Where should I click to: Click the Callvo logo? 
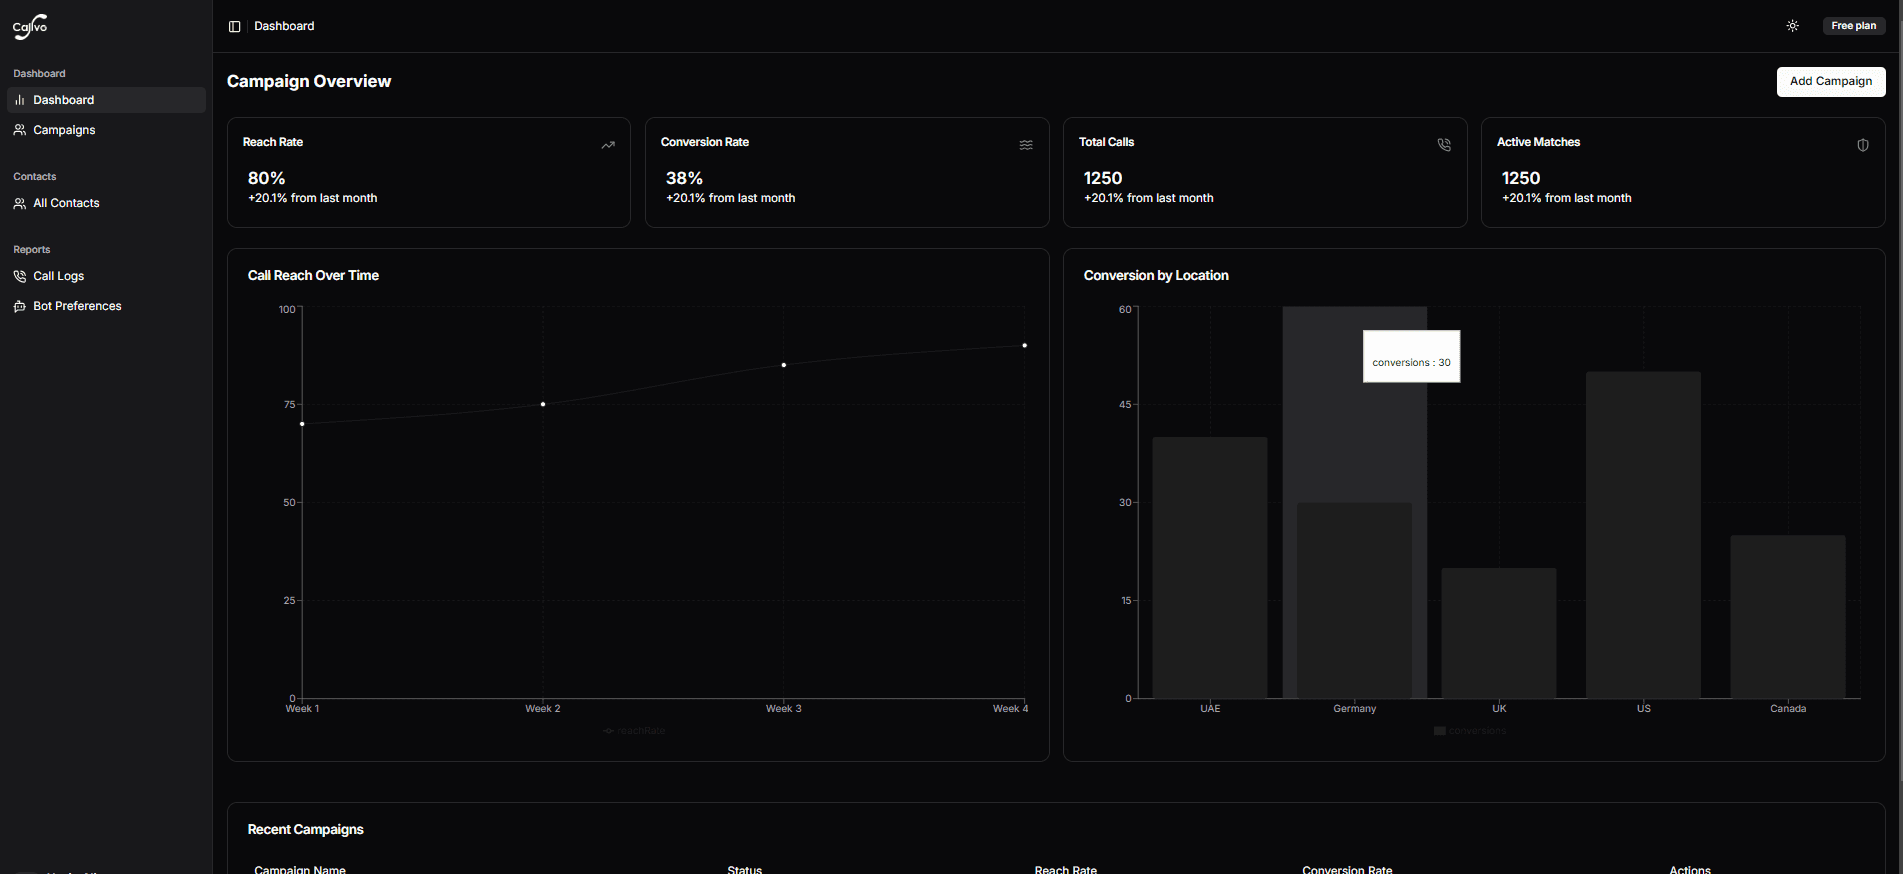30,26
